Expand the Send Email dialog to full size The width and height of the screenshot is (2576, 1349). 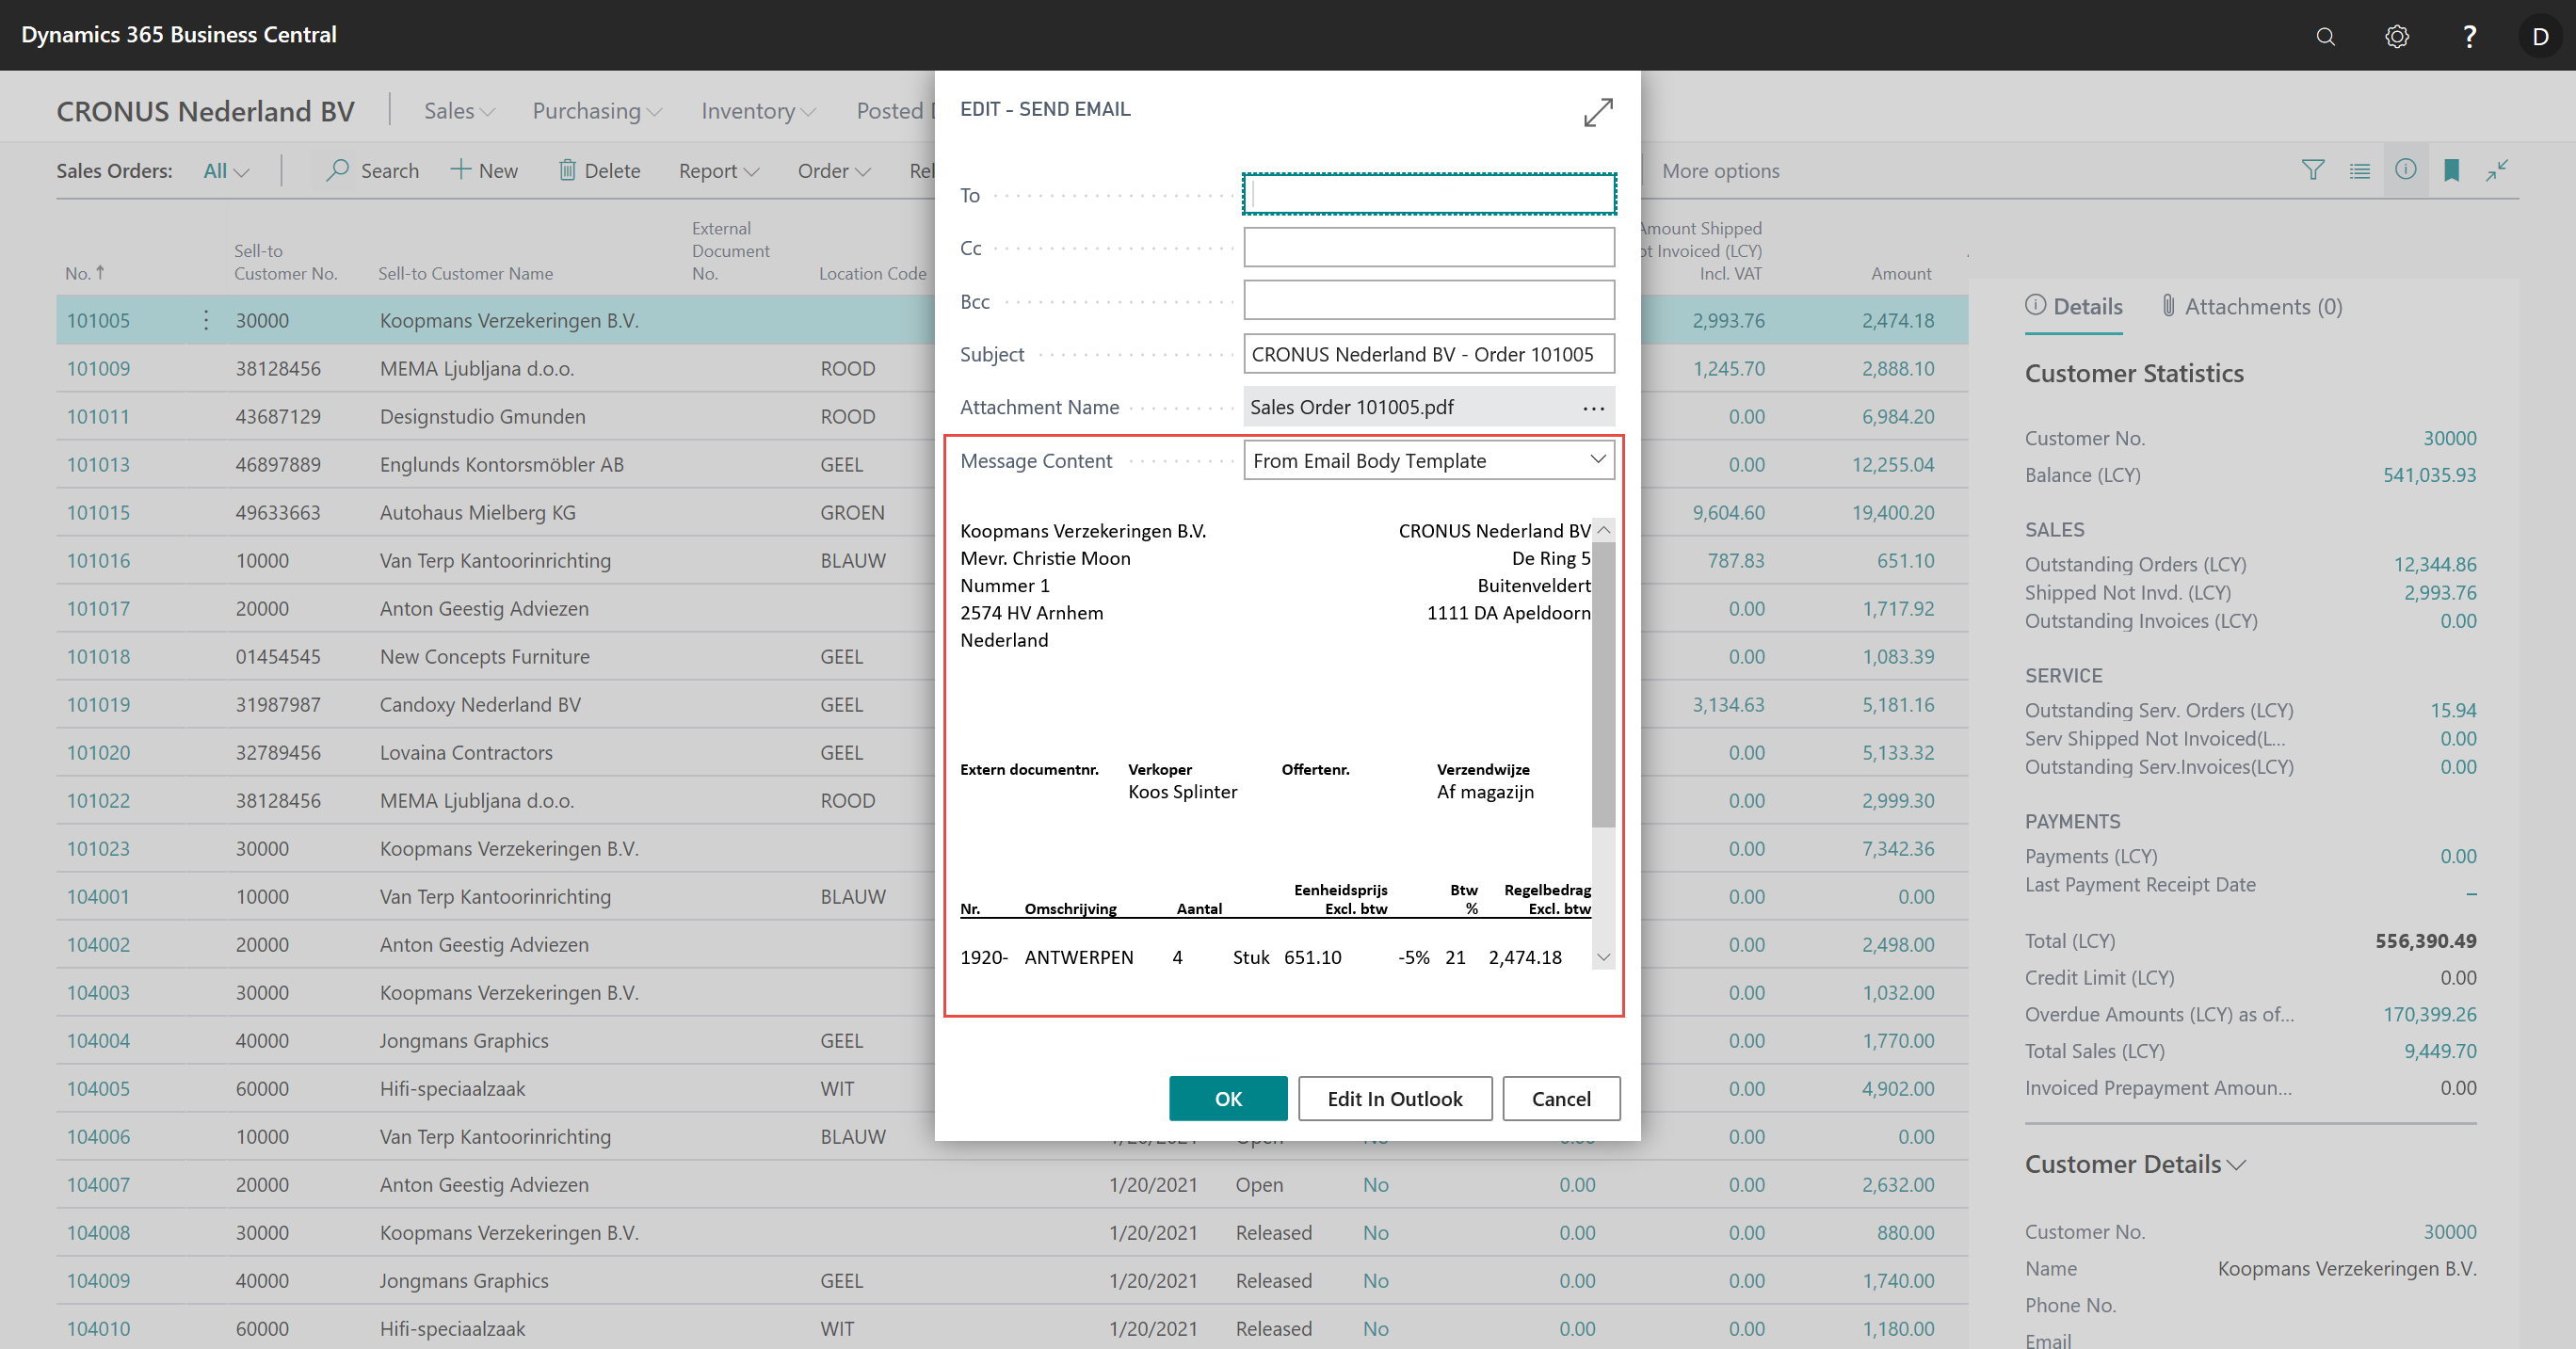click(x=1598, y=112)
